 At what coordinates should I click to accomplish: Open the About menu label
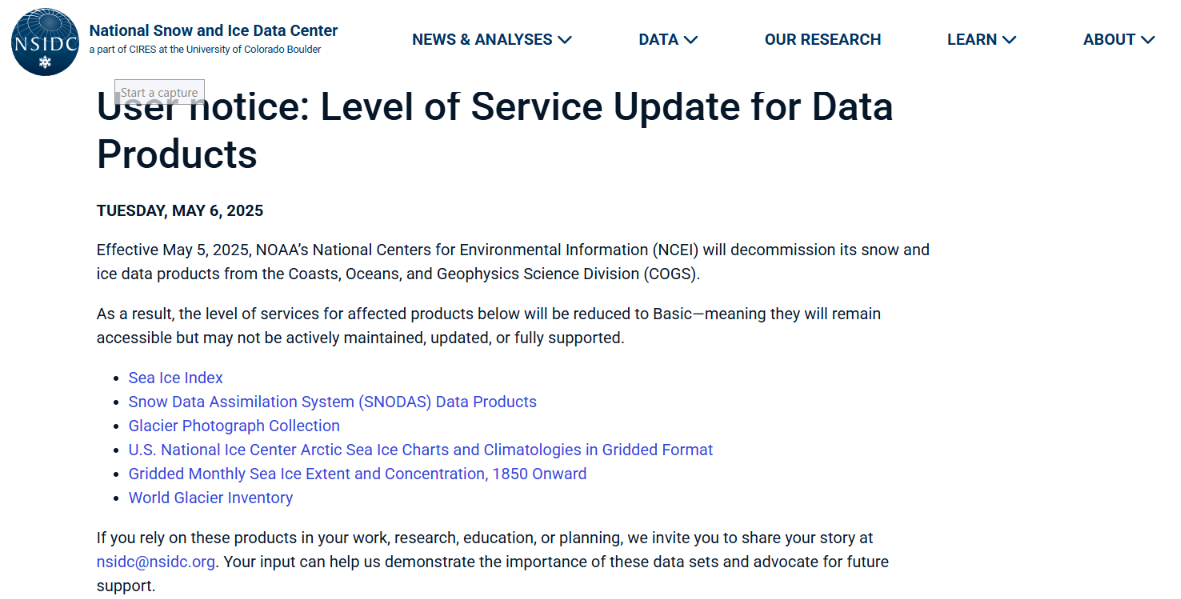click(1108, 40)
